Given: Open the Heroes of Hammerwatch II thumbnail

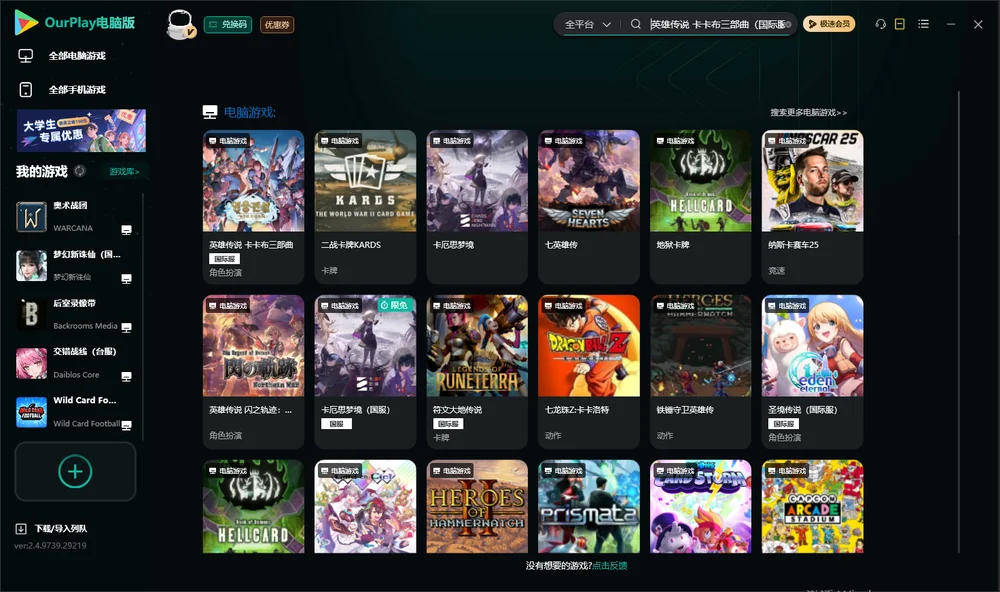Looking at the screenshot, I should (477, 507).
